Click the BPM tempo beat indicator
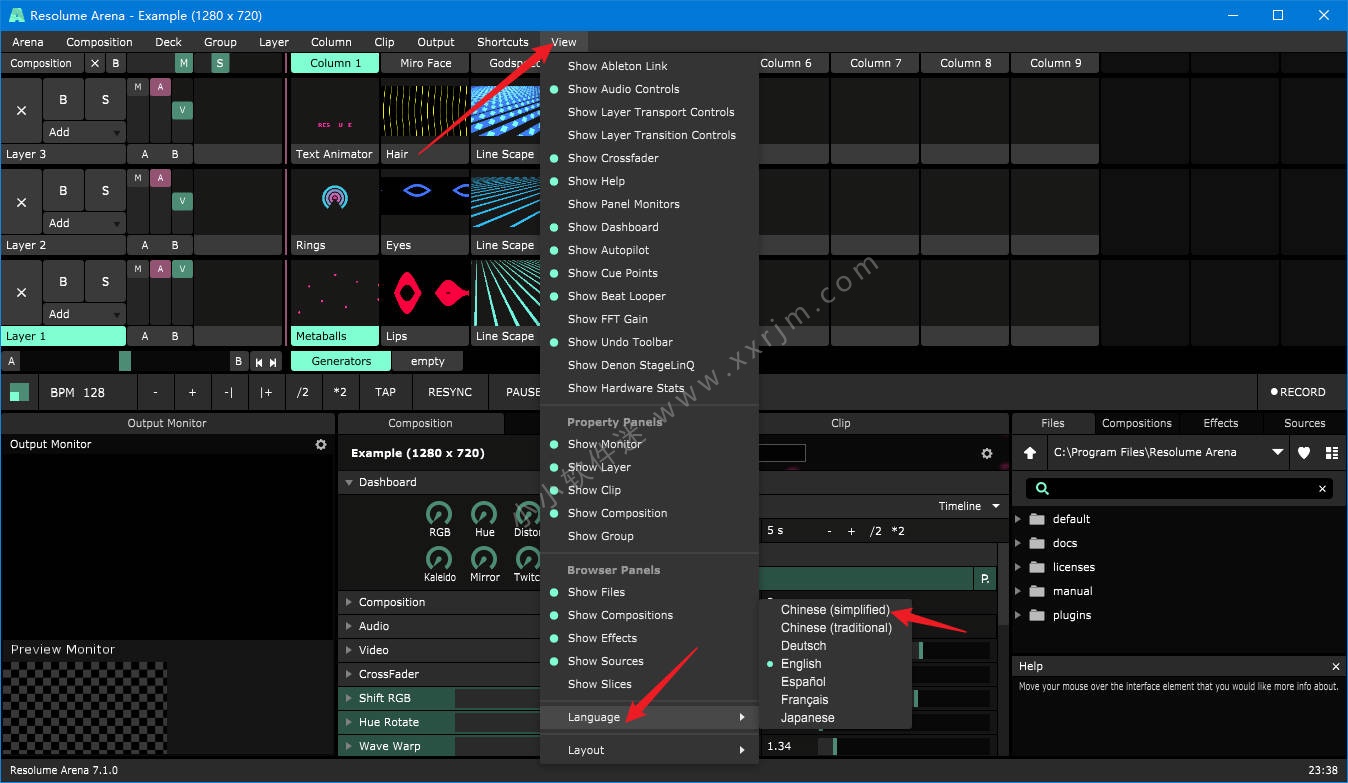The height and width of the screenshot is (783, 1348). tap(20, 392)
